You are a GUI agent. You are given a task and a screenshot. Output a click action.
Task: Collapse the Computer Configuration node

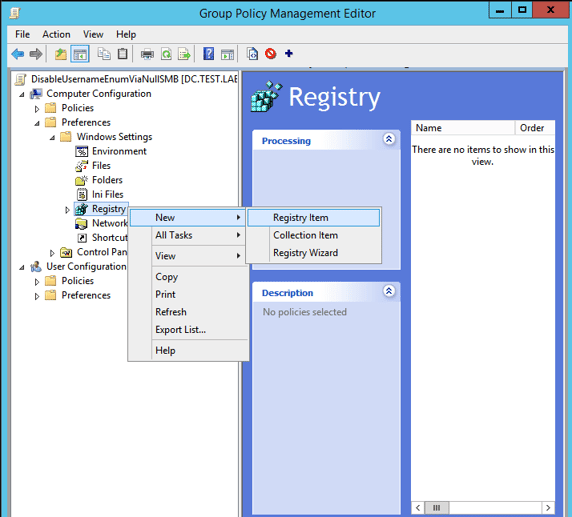pos(22,94)
